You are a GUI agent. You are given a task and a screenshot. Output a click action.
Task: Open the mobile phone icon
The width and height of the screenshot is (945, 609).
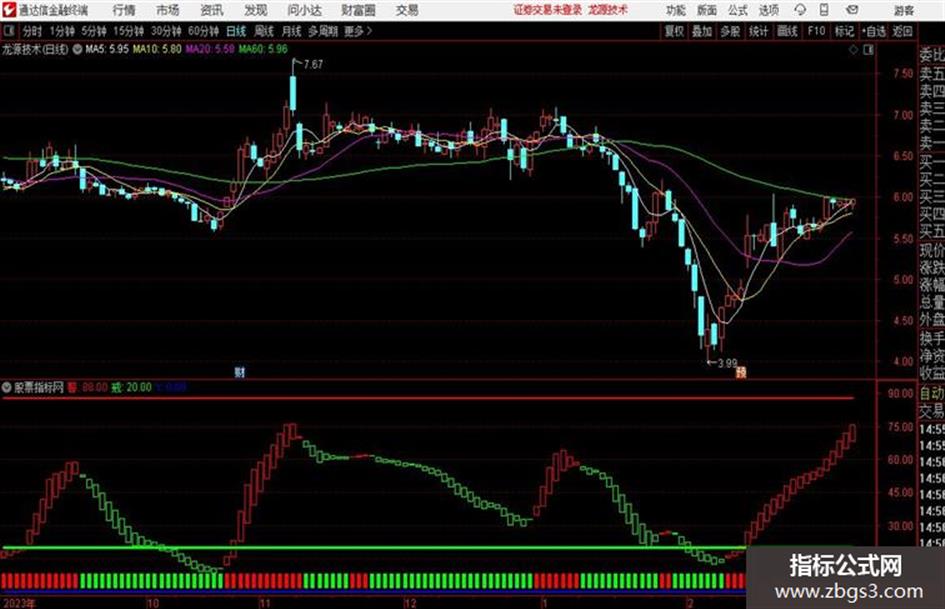tap(824, 10)
